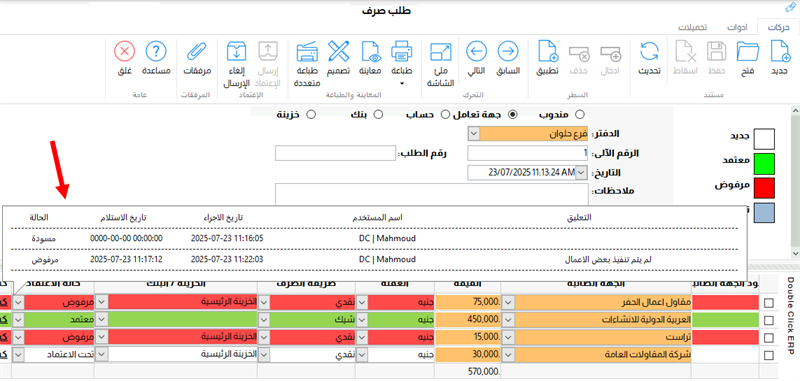Refresh data using the تحديث icon

[x=649, y=52]
